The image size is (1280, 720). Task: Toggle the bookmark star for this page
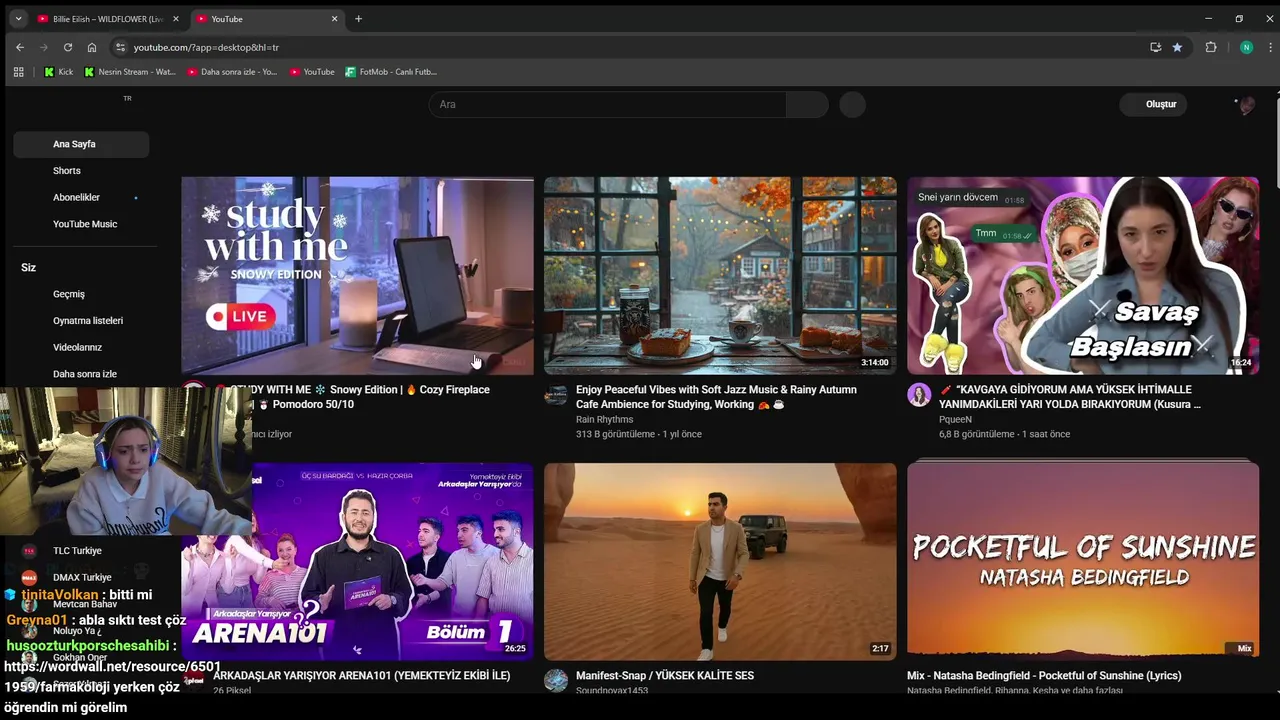click(1178, 47)
